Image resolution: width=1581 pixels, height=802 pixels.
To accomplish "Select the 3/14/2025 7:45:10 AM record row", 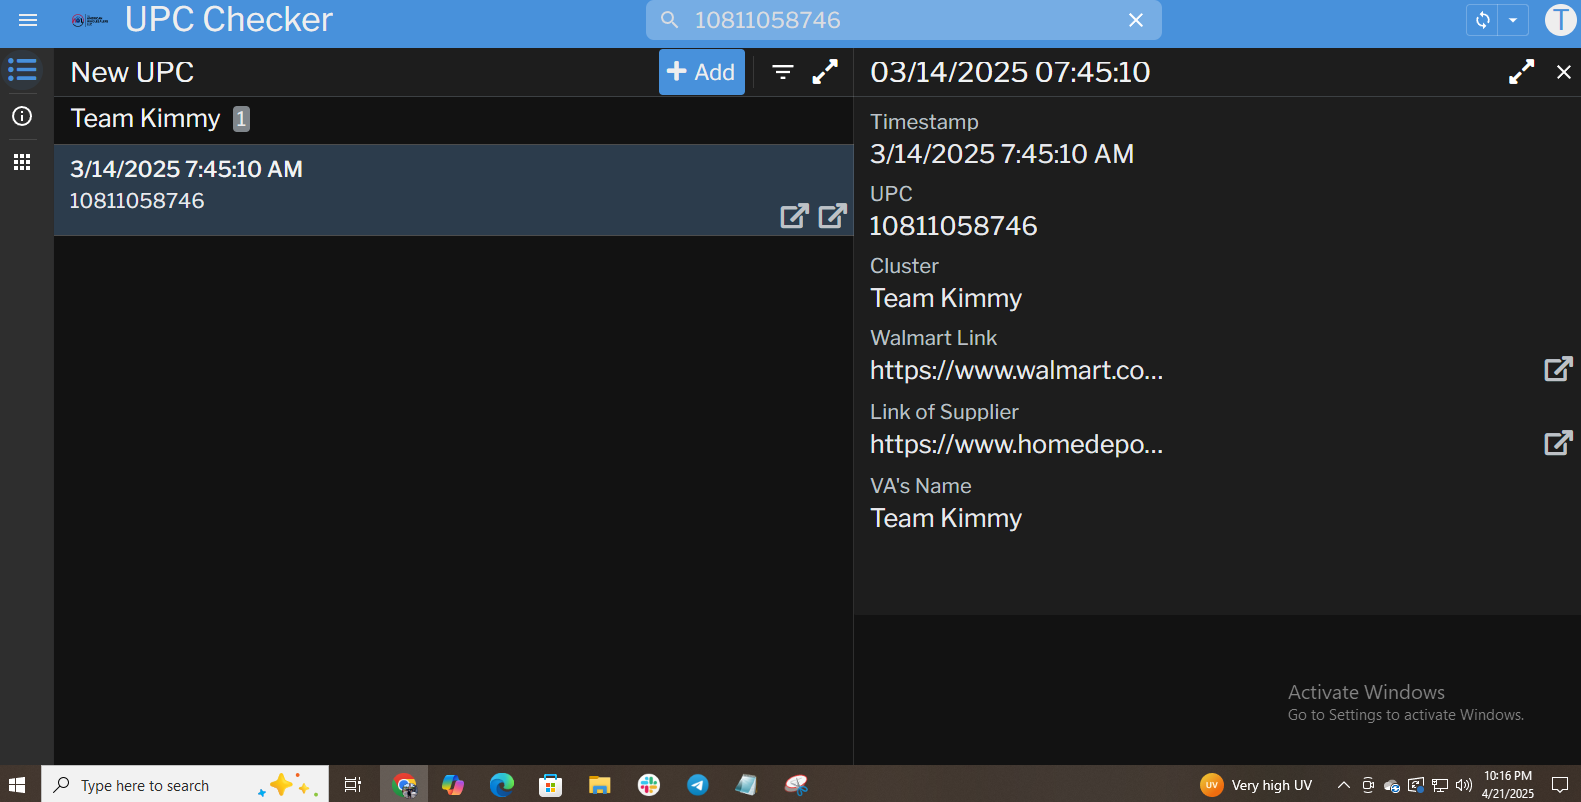I will [400, 186].
